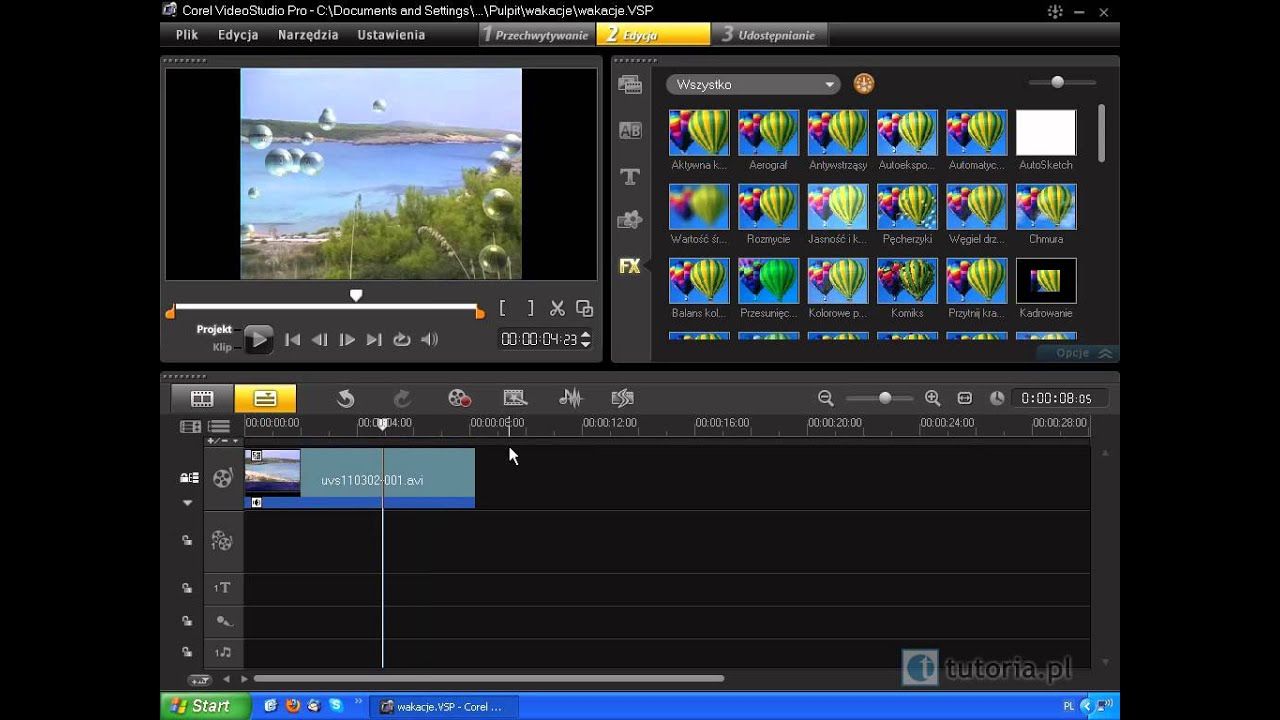Toggle lock on the voice track

point(187,621)
